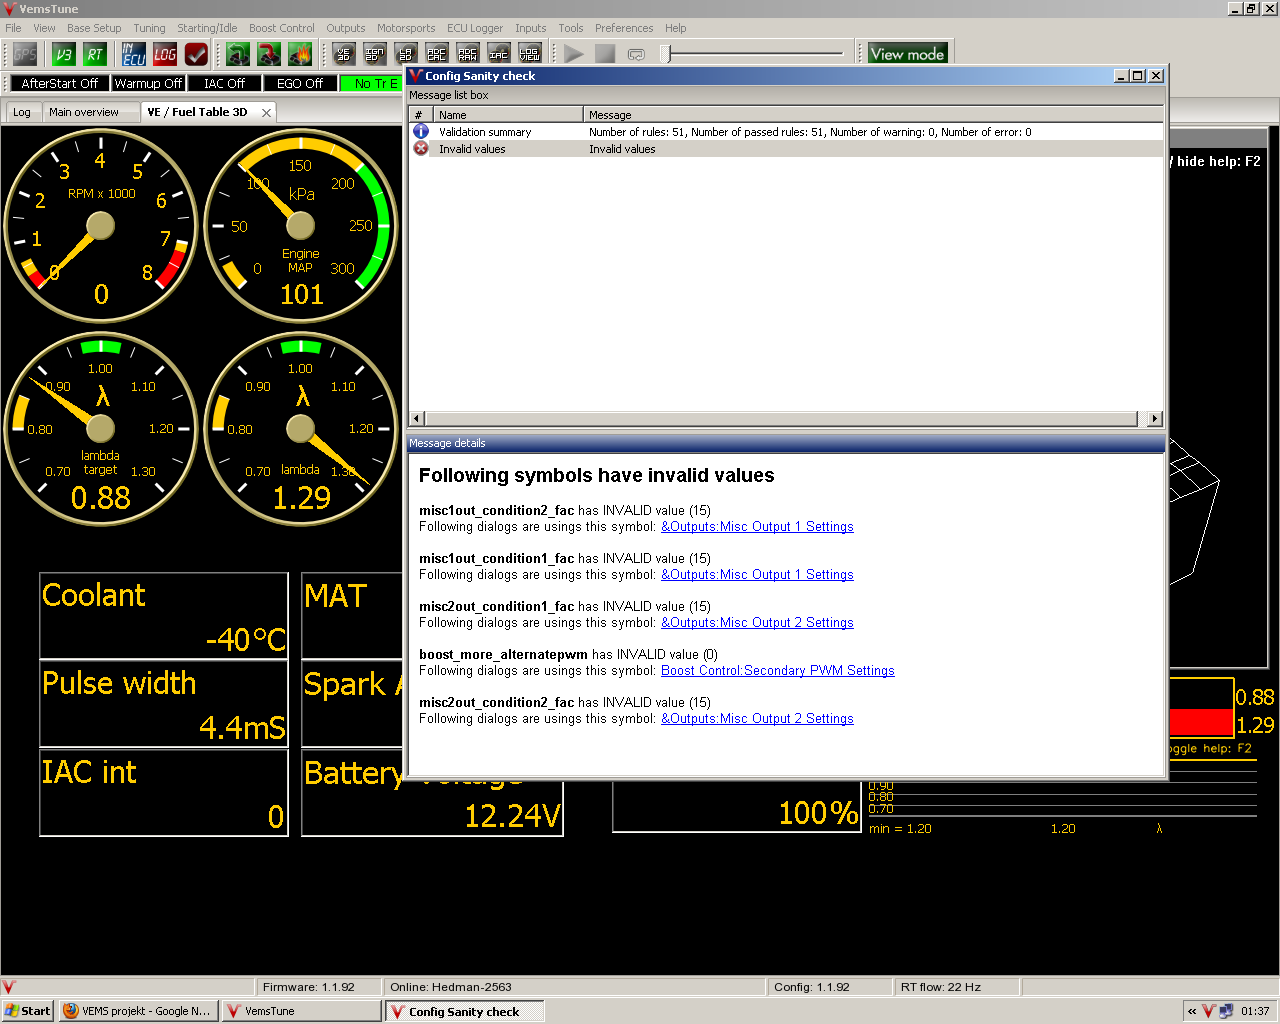Click the AfterStart Off indicator

pyautogui.click(x=60, y=84)
